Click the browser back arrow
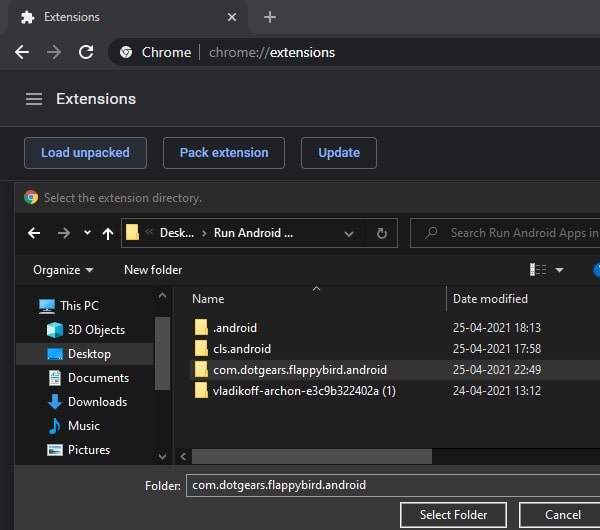Viewport: 600px width, 530px height. click(22, 52)
